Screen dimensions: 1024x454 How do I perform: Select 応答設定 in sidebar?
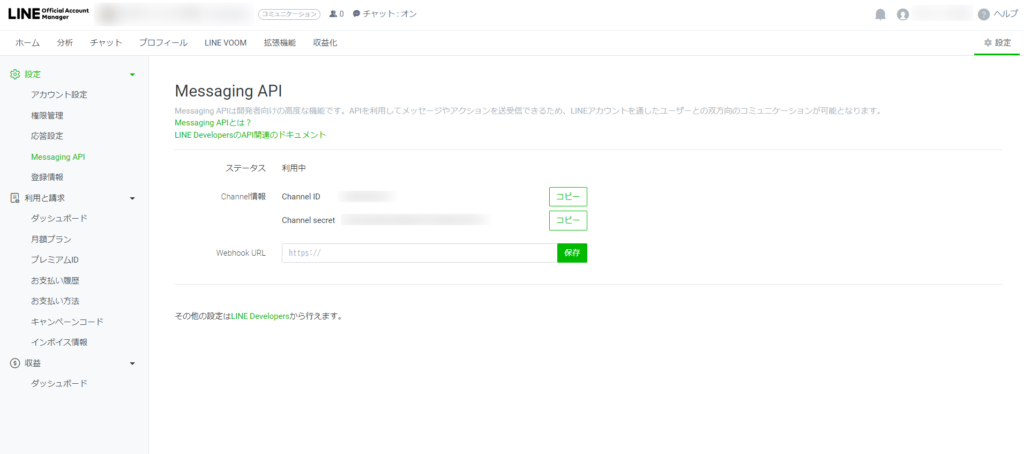click(x=47, y=136)
